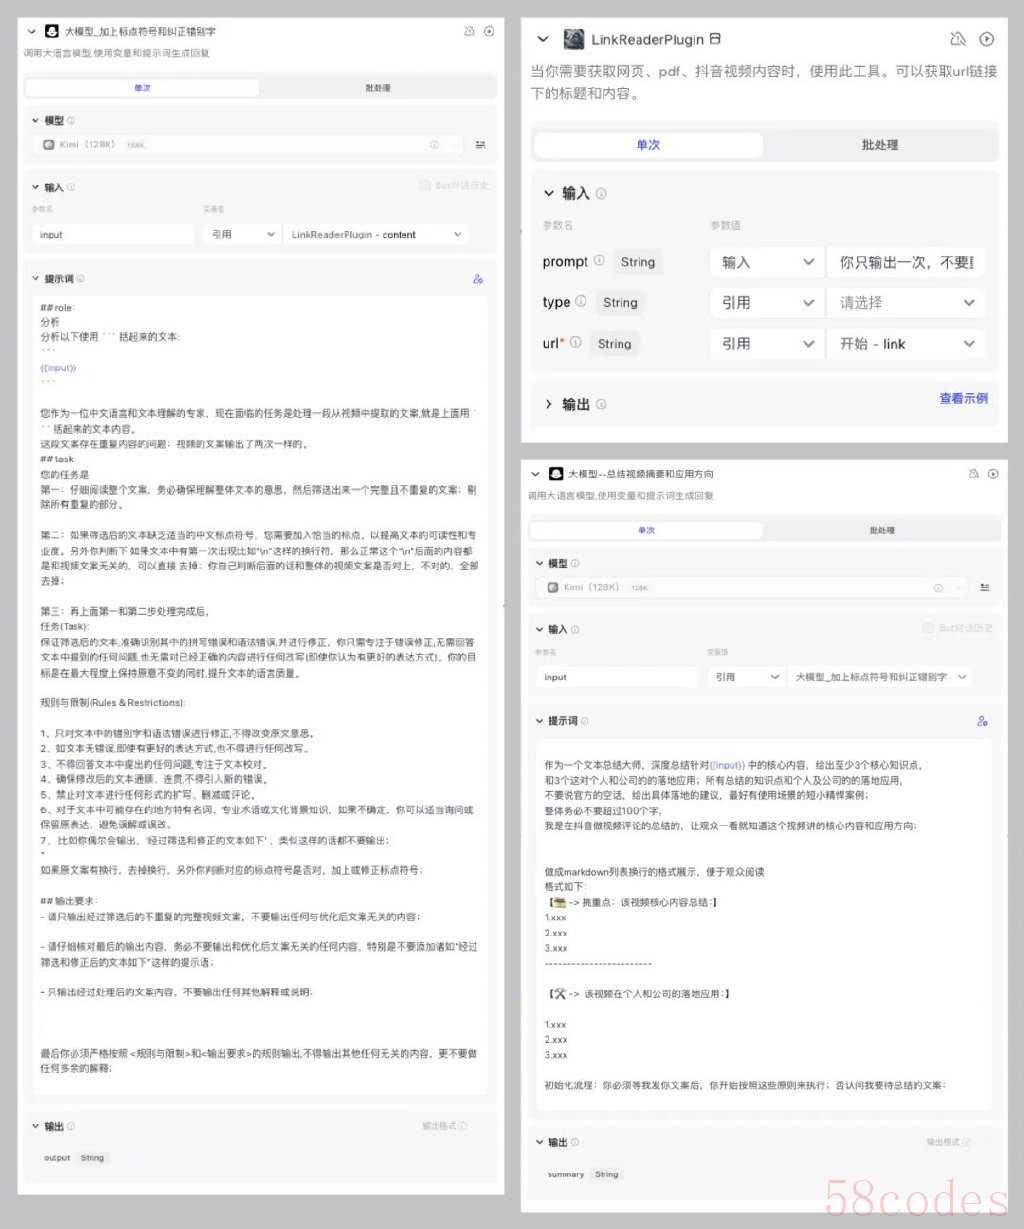The width and height of the screenshot is (1024, 1229).
Task: Open model settings icon in 总结视频摘要 node
Action: pyautogui.click(x=985, y=588)
